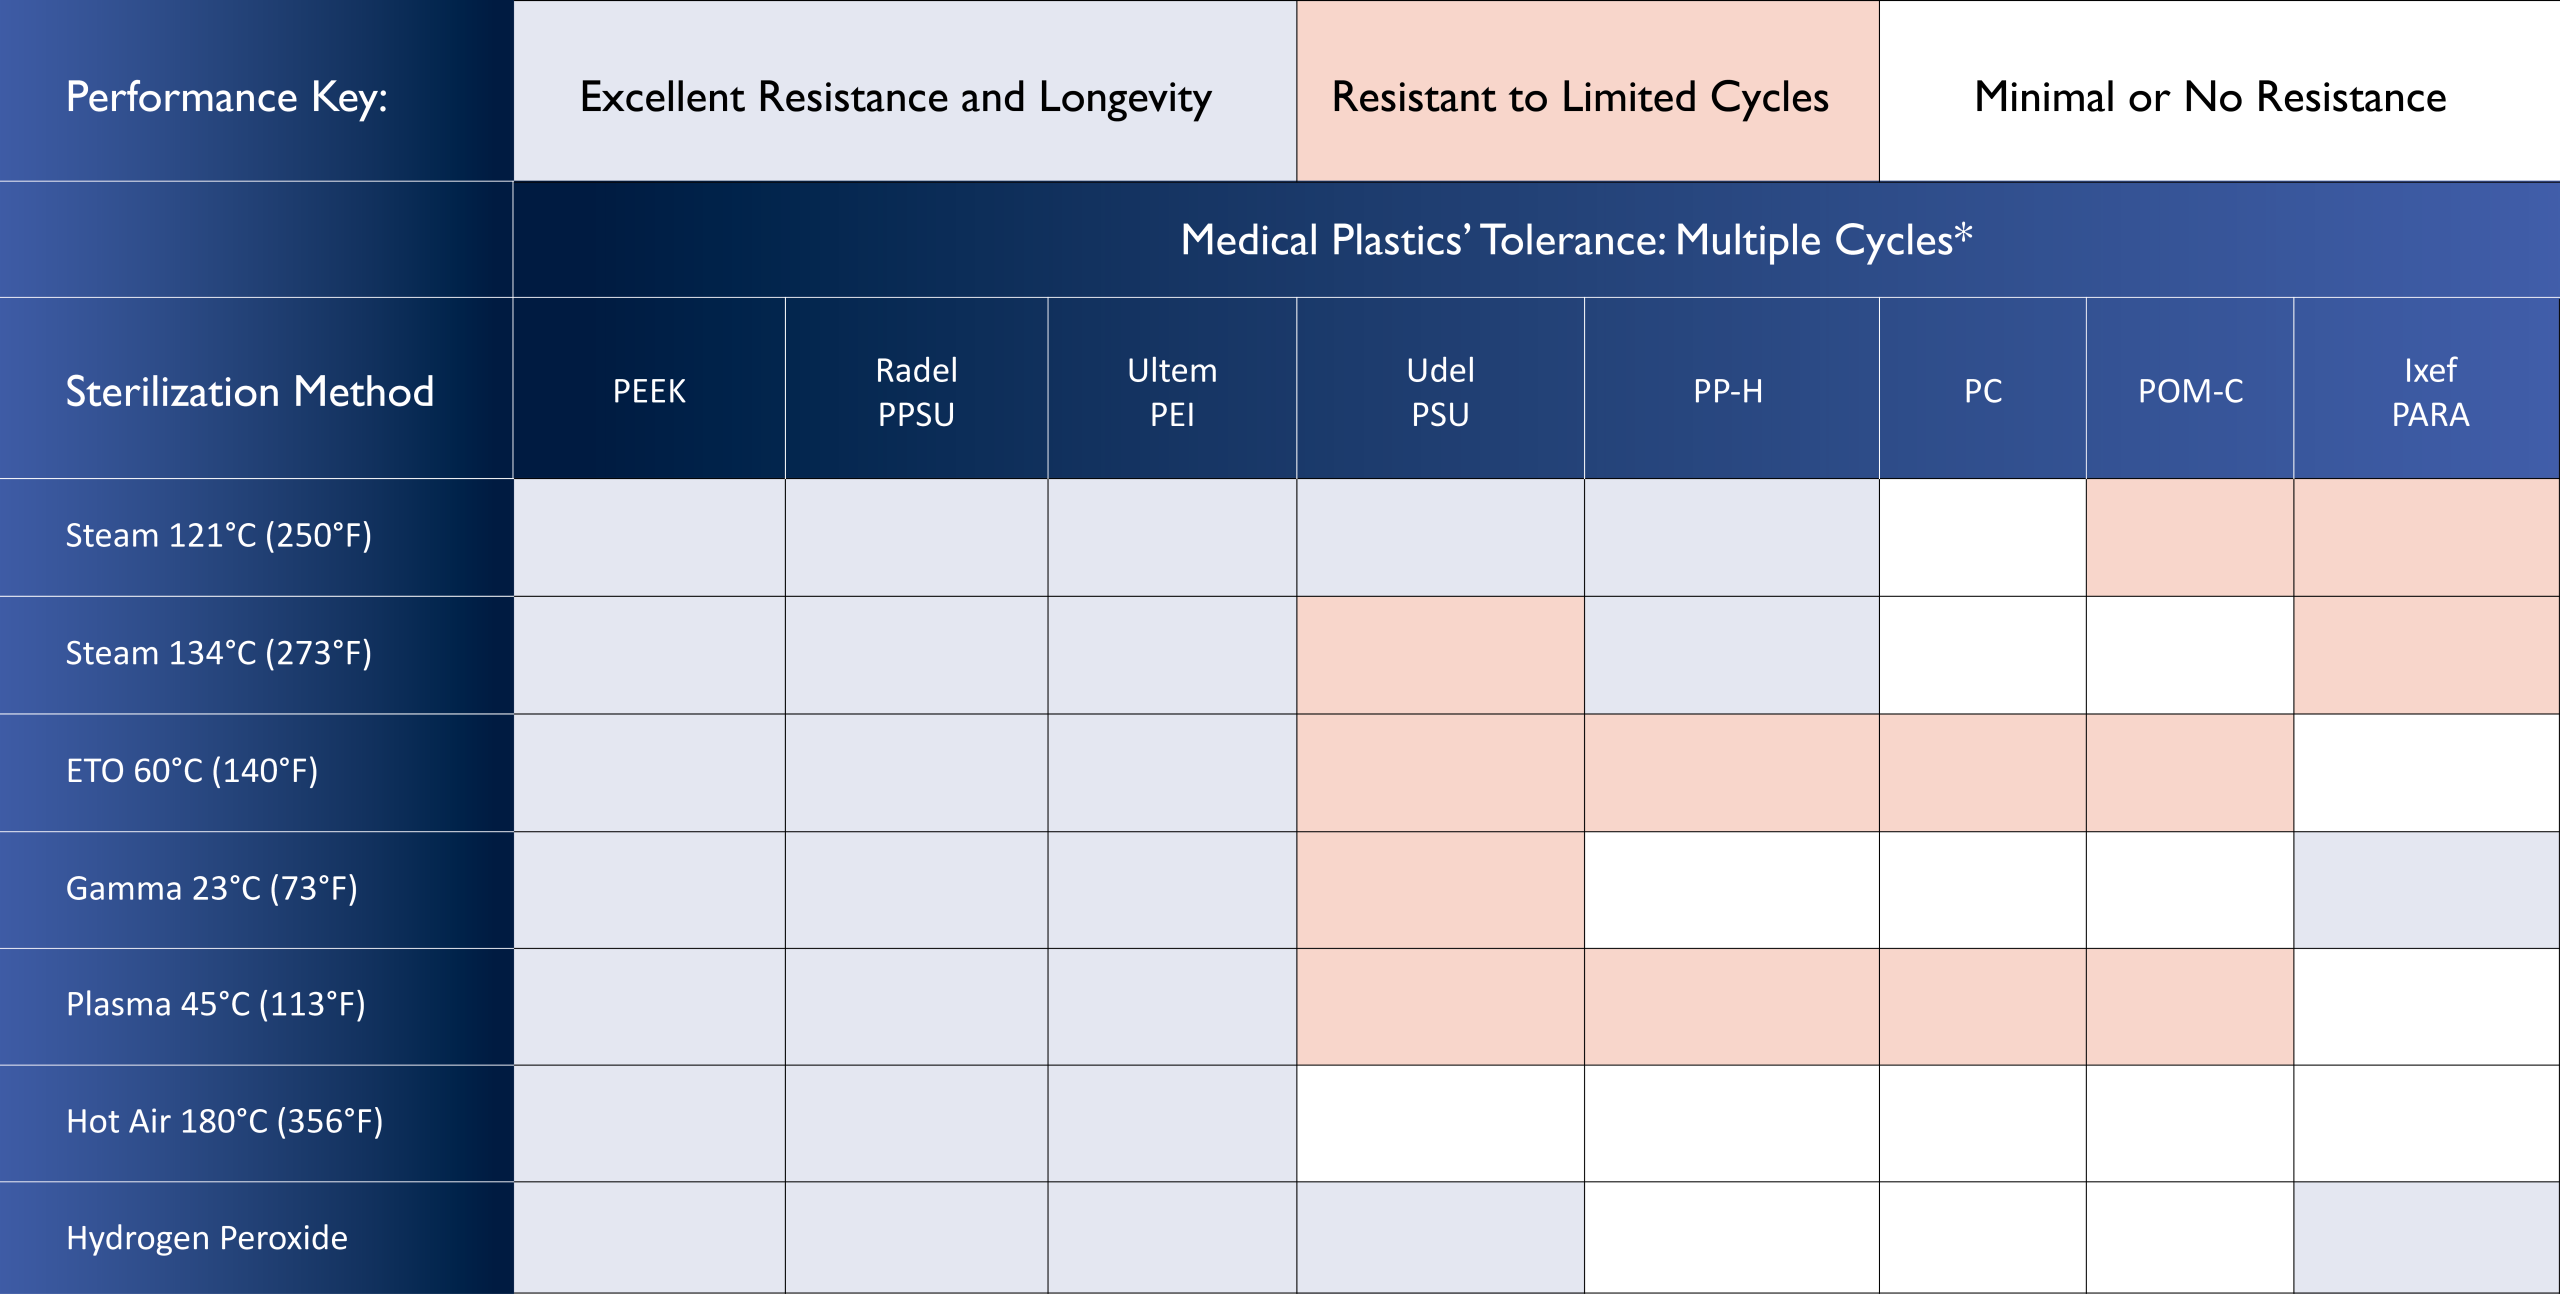Image resolution: width=2560 pixels, height=1294 pixels.
Task: Click the Steam 121°C (250°F) row label
Action: (x=219, y=536)
